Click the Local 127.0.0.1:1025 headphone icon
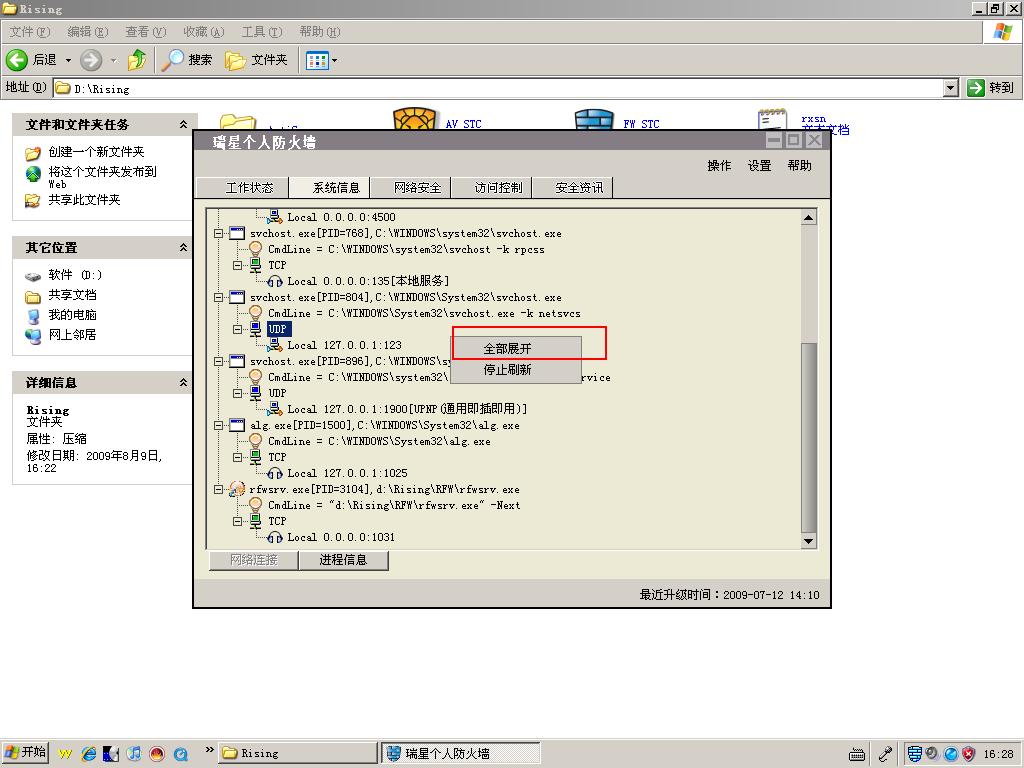The image size is (1024, 768). point(275,473)
